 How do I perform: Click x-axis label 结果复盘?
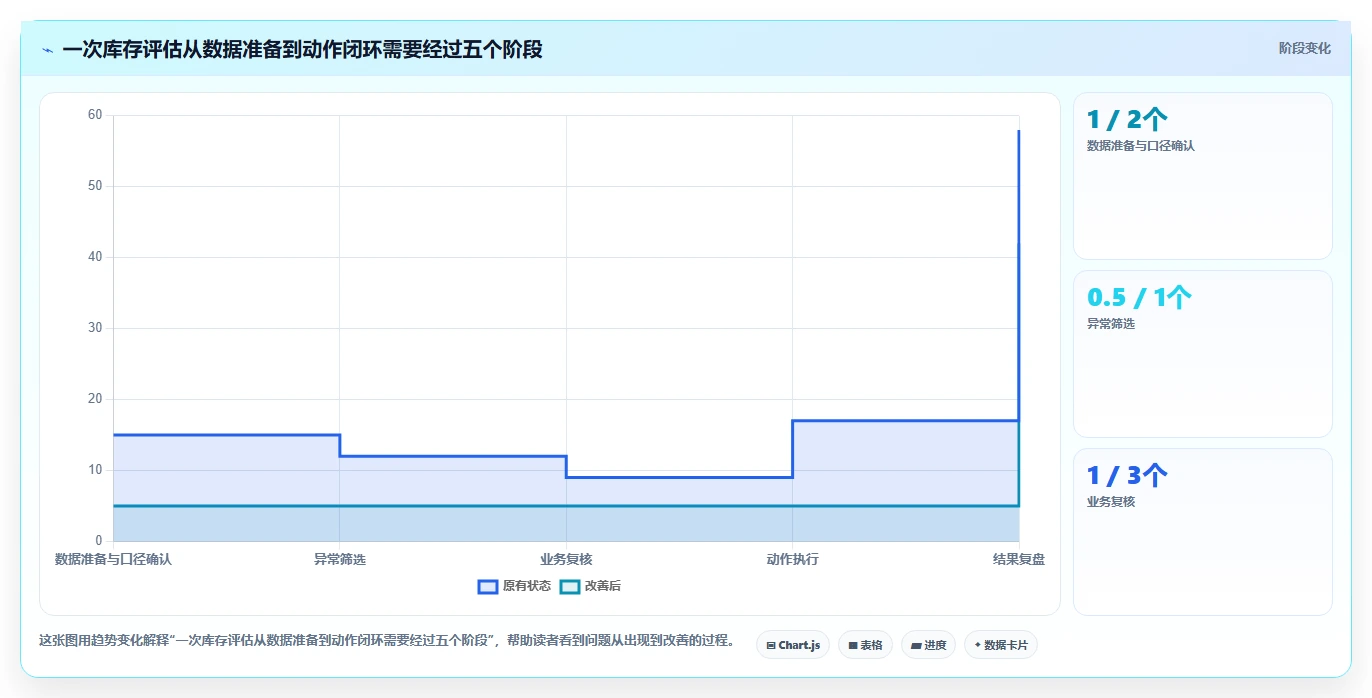[1019, 560]
